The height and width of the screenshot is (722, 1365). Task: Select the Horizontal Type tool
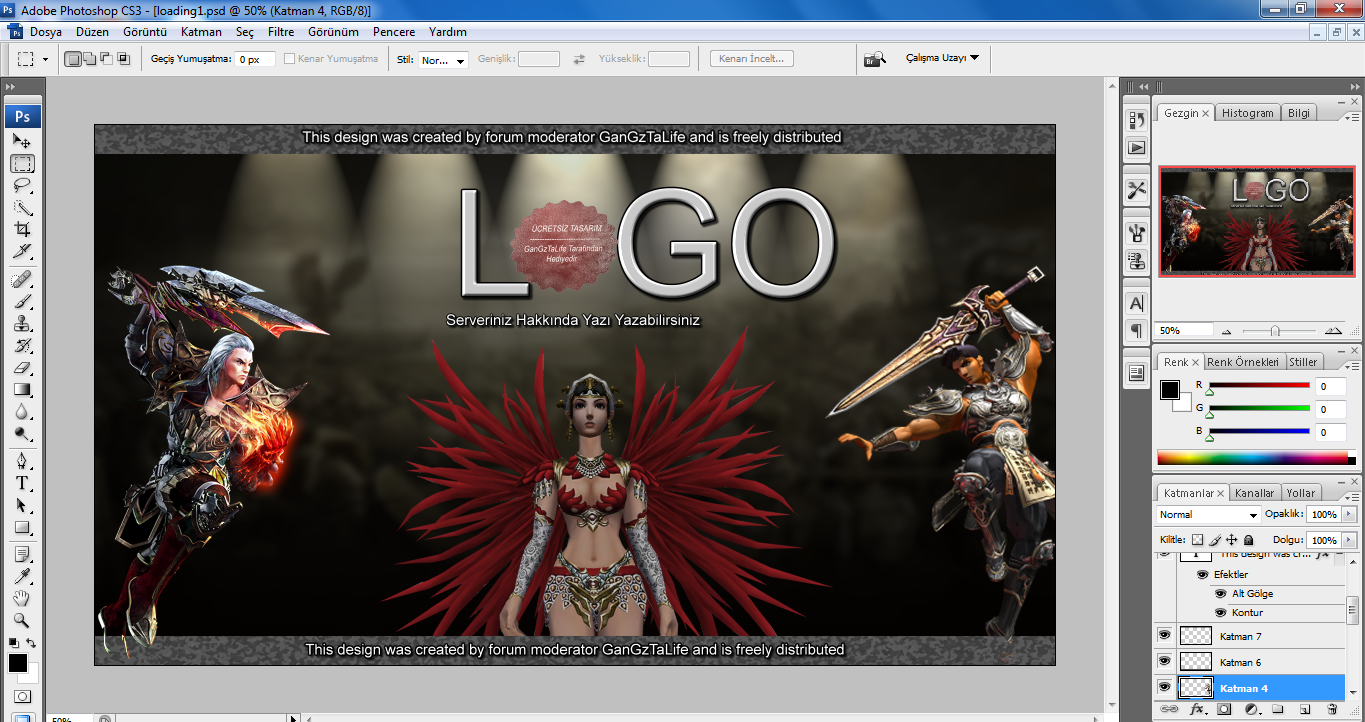point(22,483)
